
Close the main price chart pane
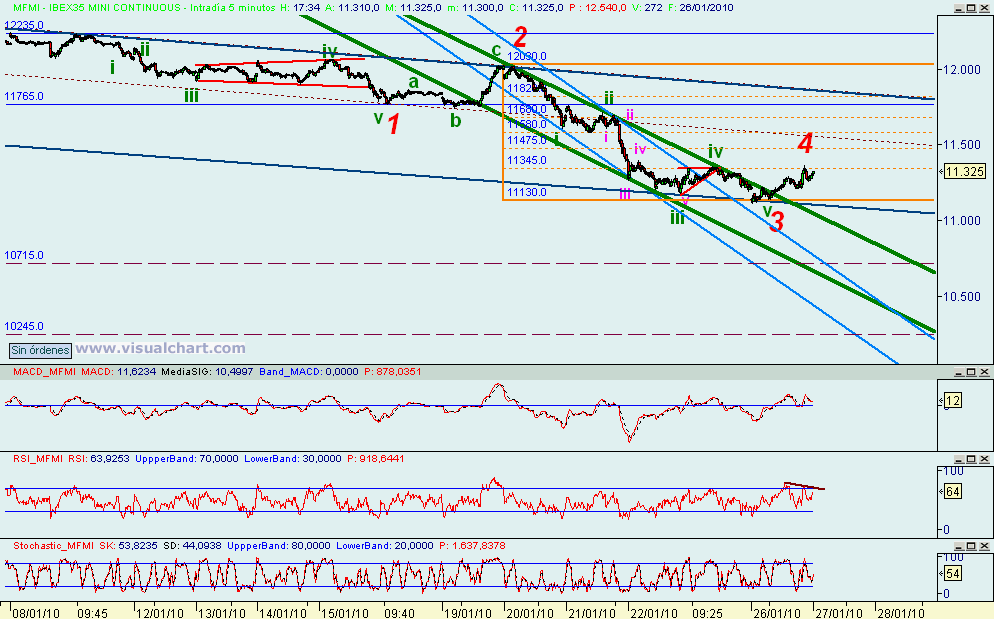coord(983,8)
